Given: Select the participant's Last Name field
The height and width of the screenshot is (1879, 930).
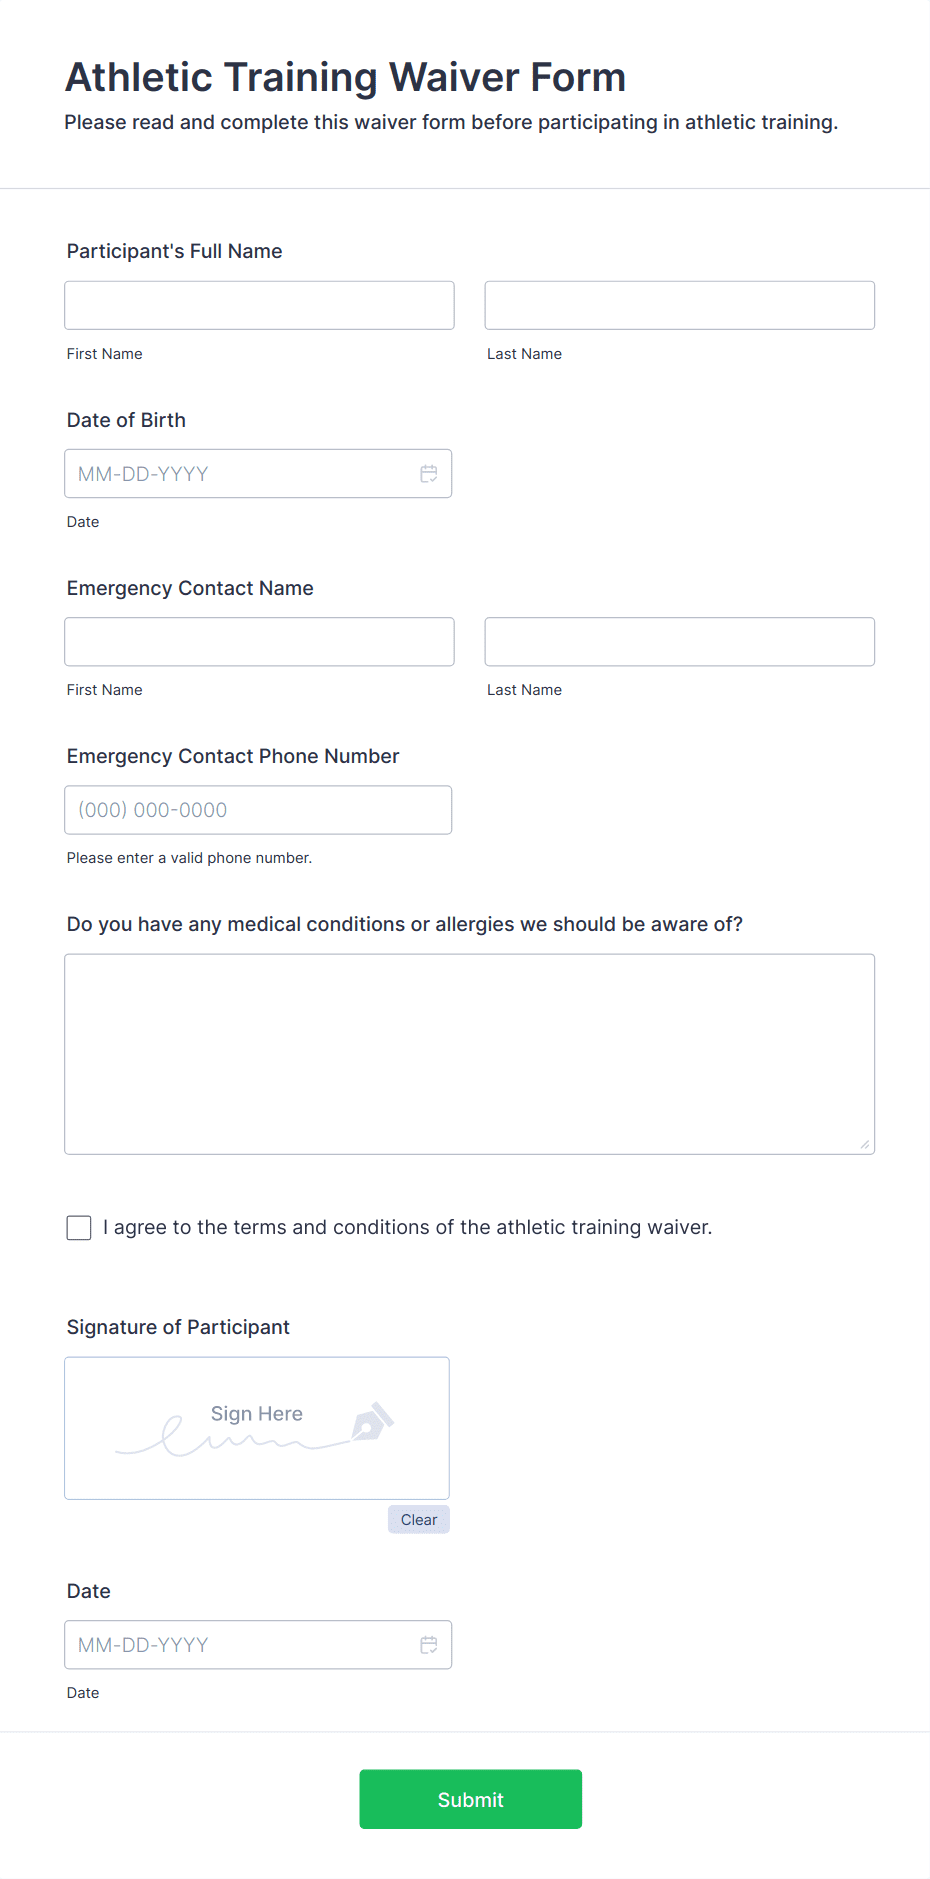Looking at the screenshot, I should tap(679, 305).
